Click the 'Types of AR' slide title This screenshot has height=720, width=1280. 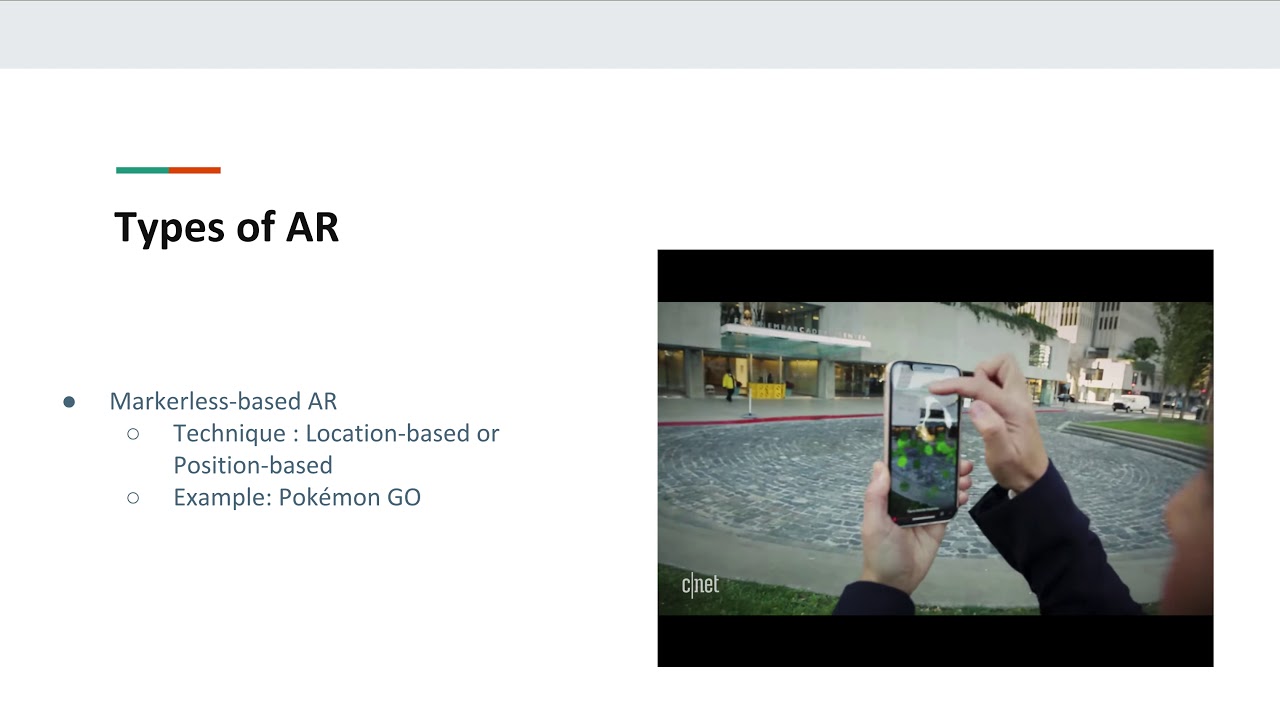226,228
